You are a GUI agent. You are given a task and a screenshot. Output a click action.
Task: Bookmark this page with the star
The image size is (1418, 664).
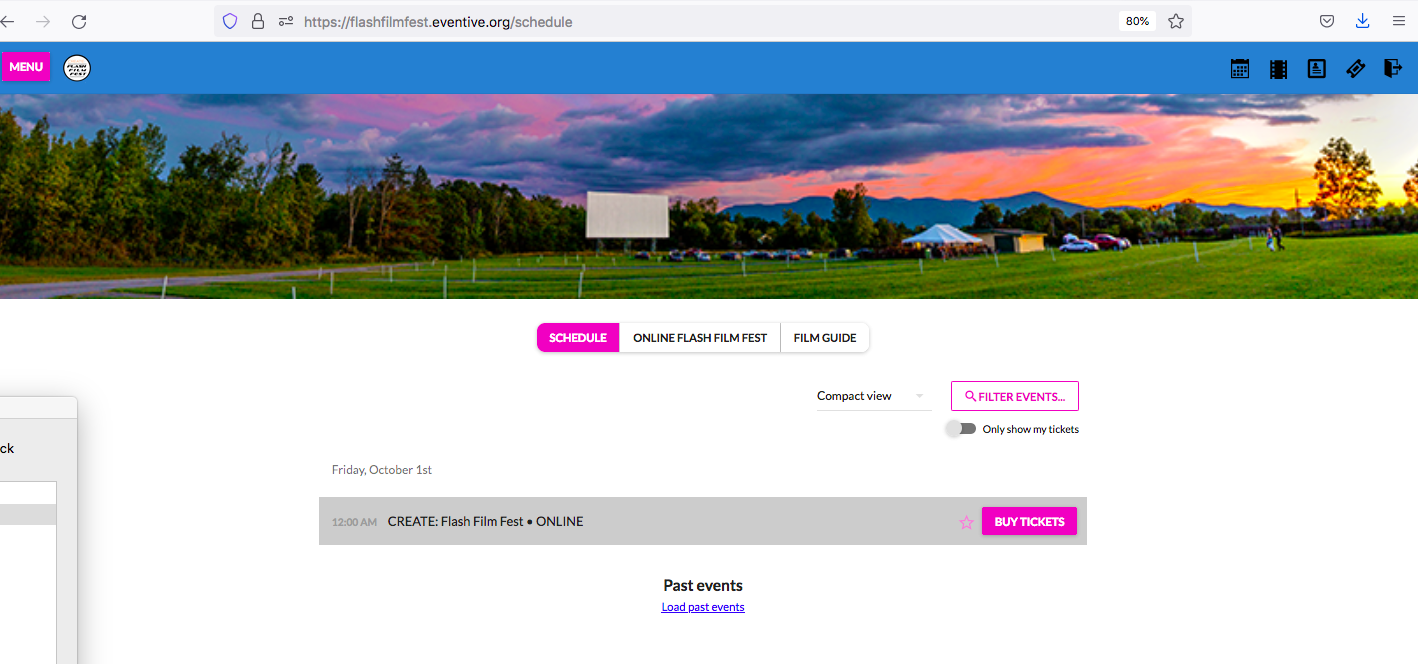tap(1176, 21)
